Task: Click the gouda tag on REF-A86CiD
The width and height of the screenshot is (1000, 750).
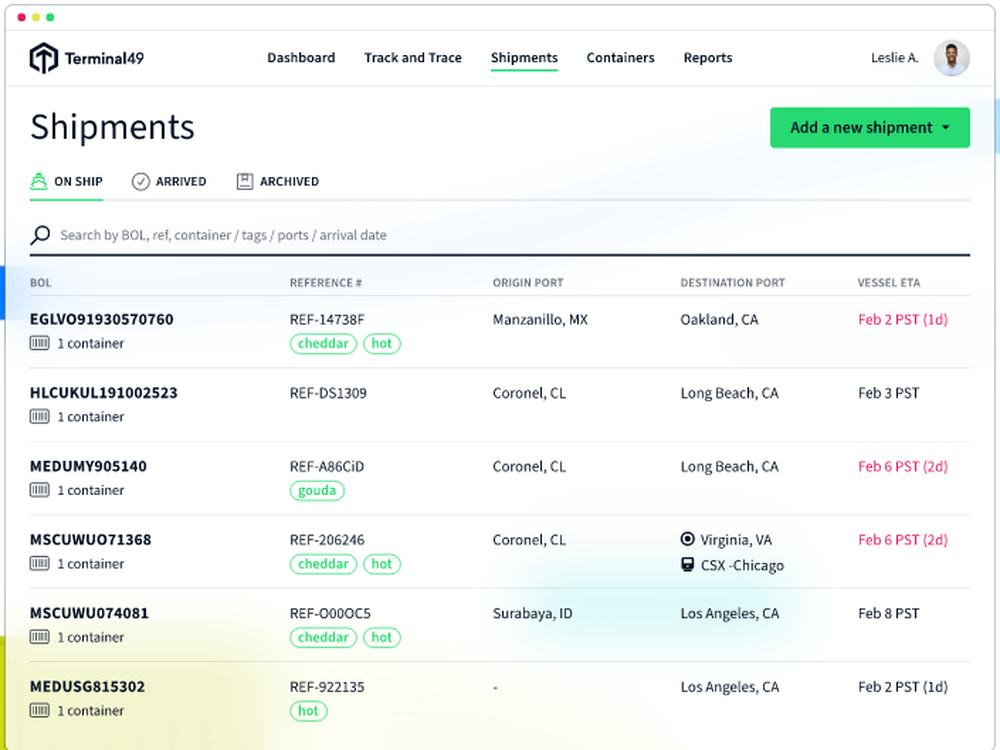Action: pyautogui.click(x=317, y=490)
